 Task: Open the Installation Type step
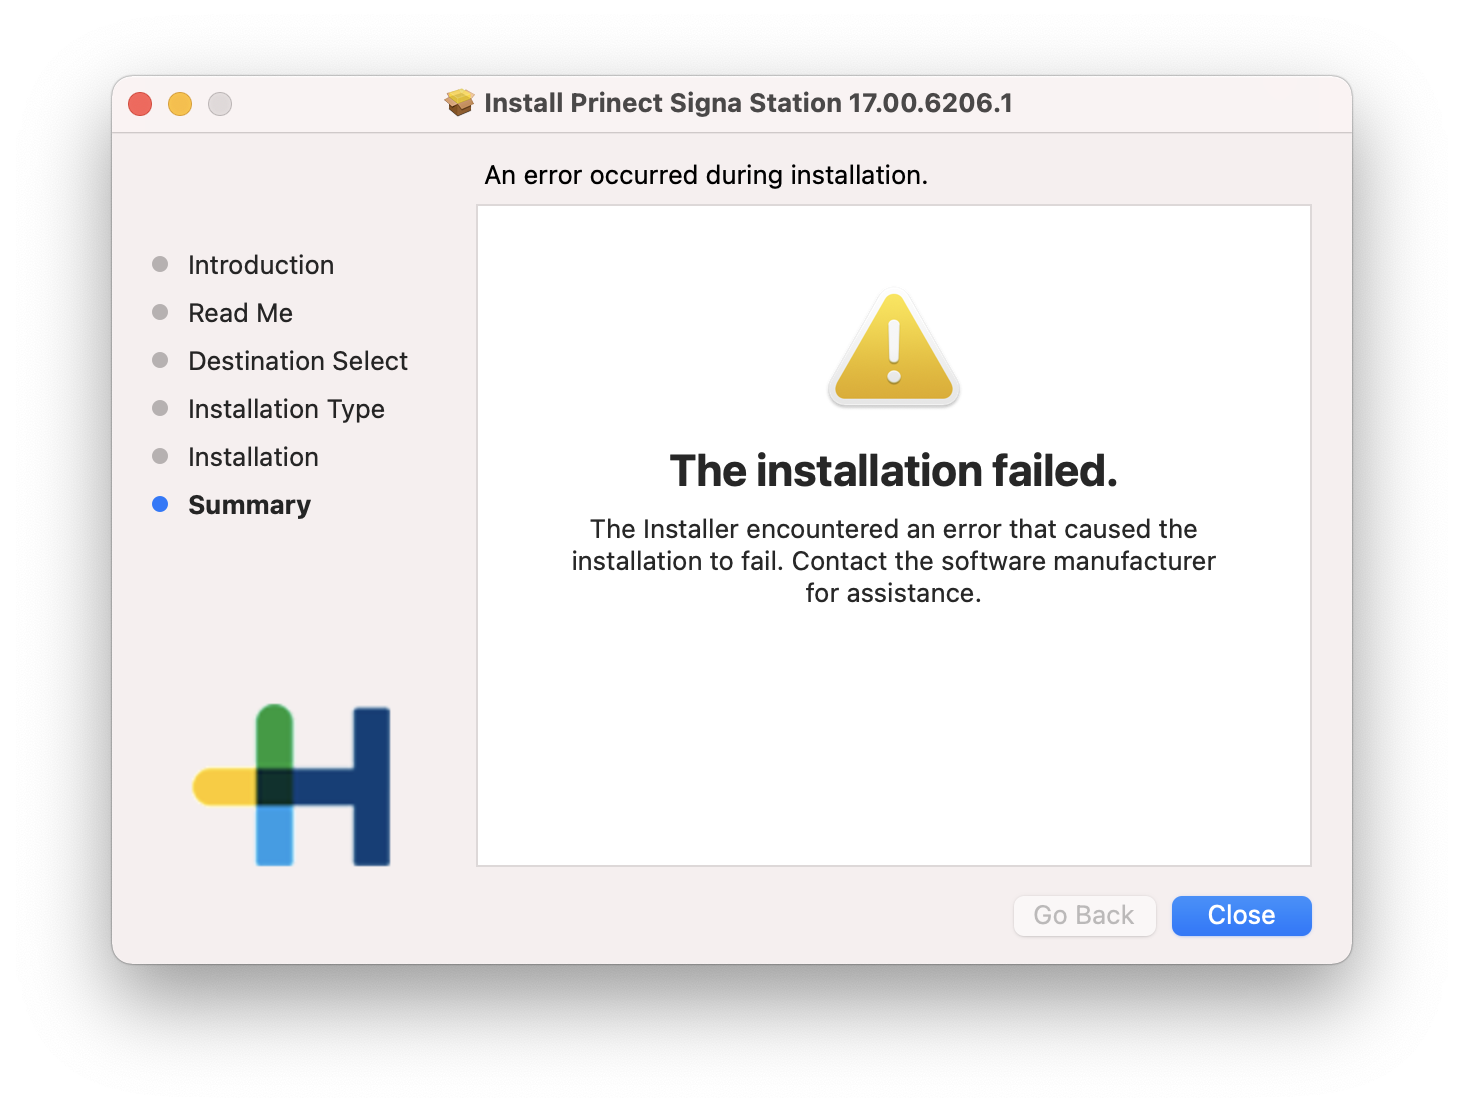click(x=286, y=409)
